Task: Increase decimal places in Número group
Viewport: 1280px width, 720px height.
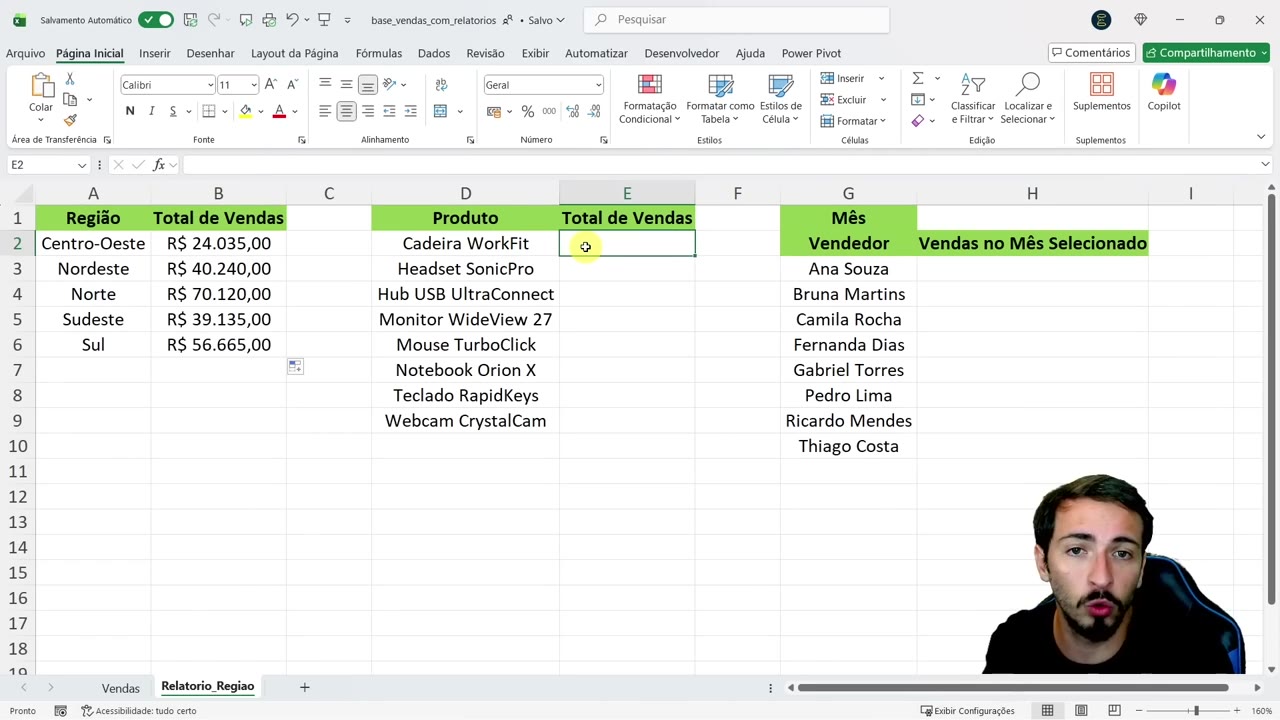Action: click(572, 111)
